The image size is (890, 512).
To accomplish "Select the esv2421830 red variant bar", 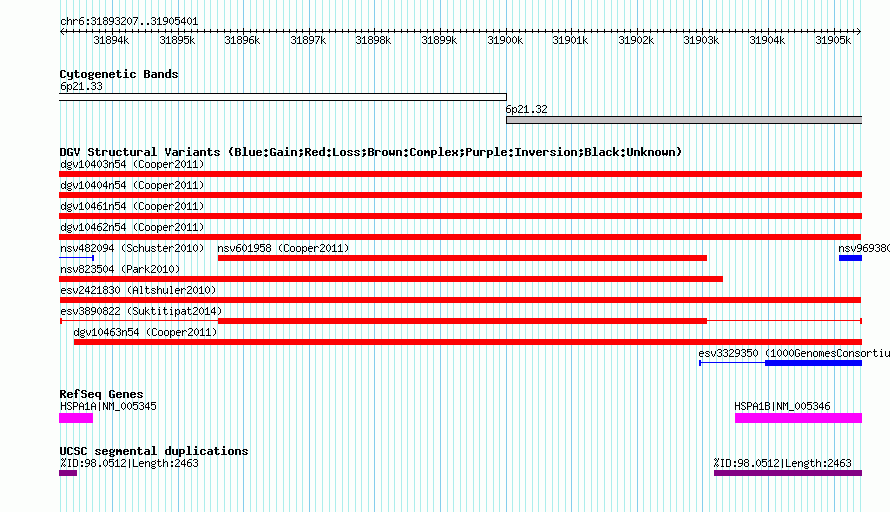I will (x=460, y=300).
